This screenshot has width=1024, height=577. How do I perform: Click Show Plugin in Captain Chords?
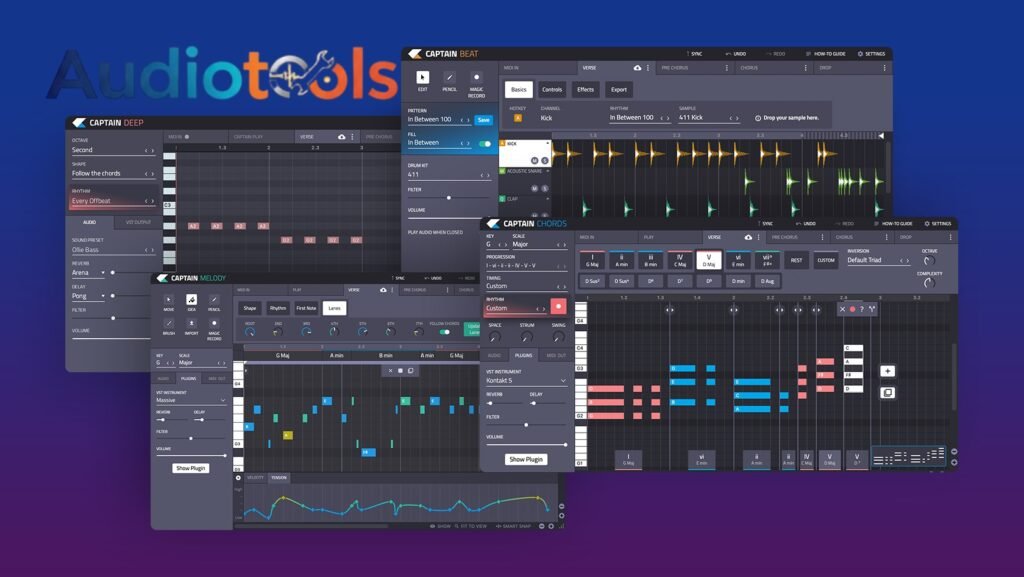coord(526,460)
